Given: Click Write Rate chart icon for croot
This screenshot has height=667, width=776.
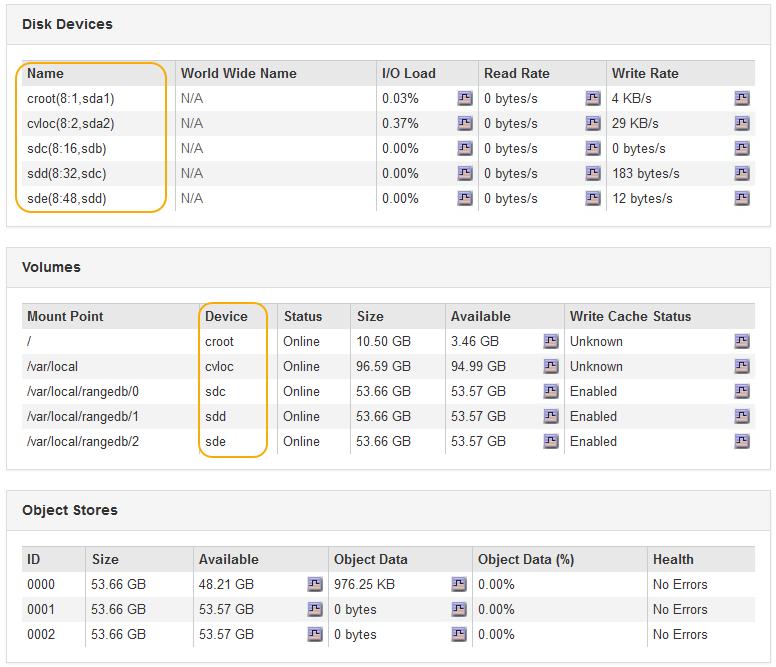Looking at the screenshot, I should pyautogui.click(x=742, y=98).
